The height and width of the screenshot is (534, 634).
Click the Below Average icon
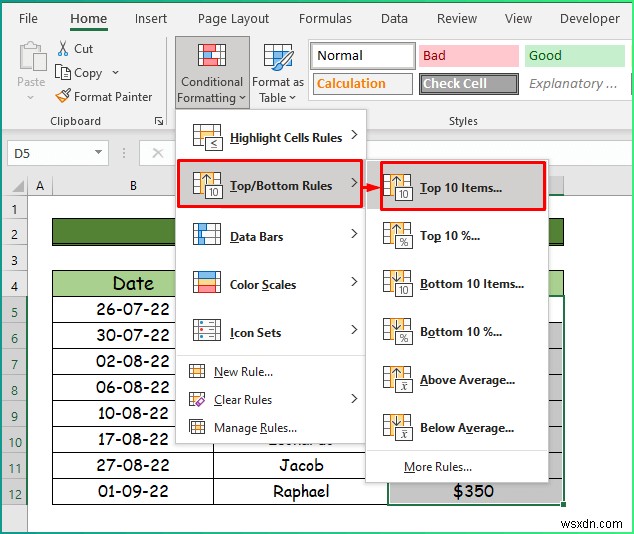tap(398, 427)
